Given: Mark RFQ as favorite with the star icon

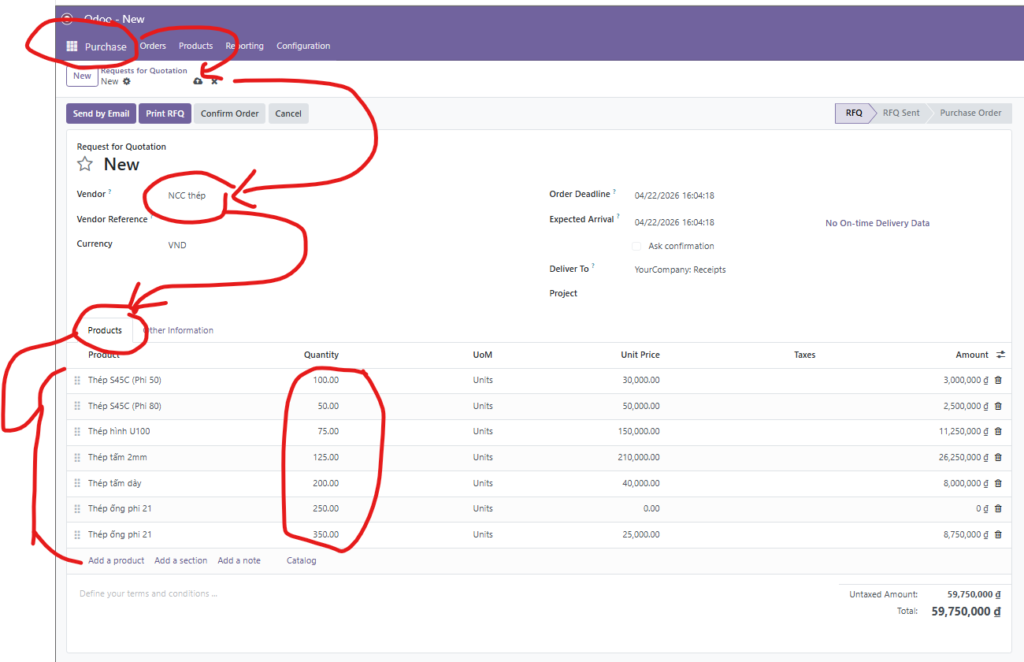Looking at the screenshot, I should pos(85,164).
